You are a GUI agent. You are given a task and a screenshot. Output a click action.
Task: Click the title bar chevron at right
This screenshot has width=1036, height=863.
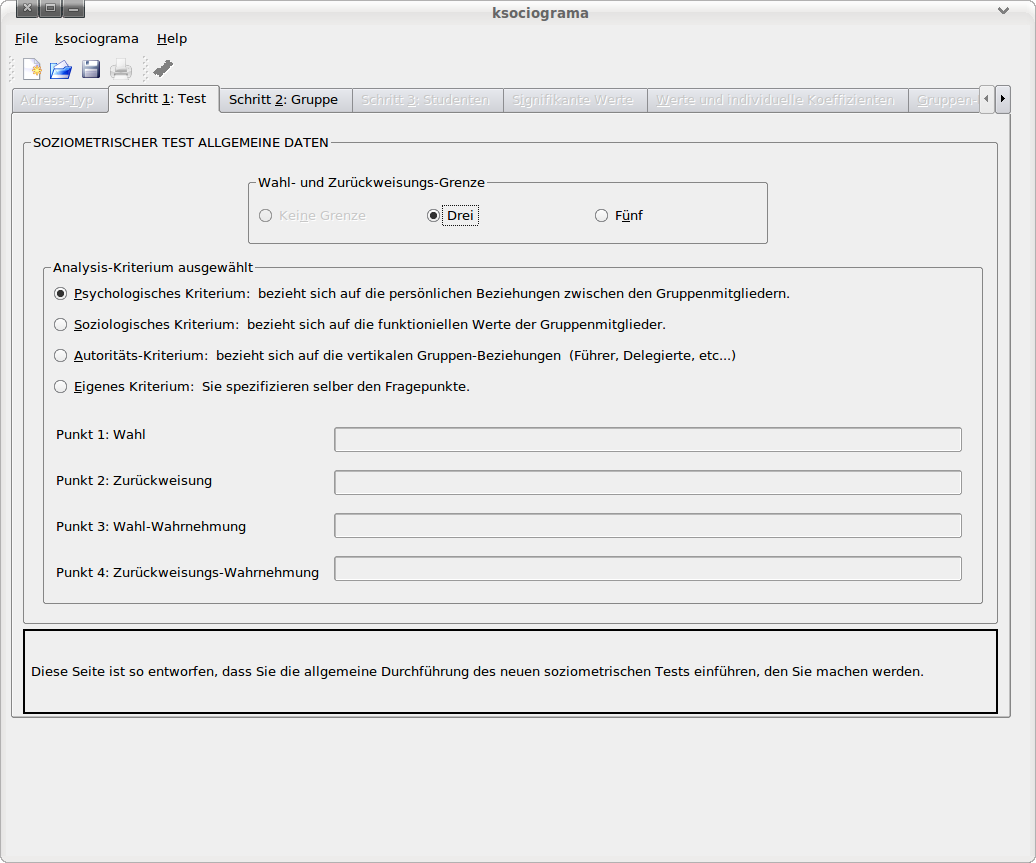point(1003,11)
